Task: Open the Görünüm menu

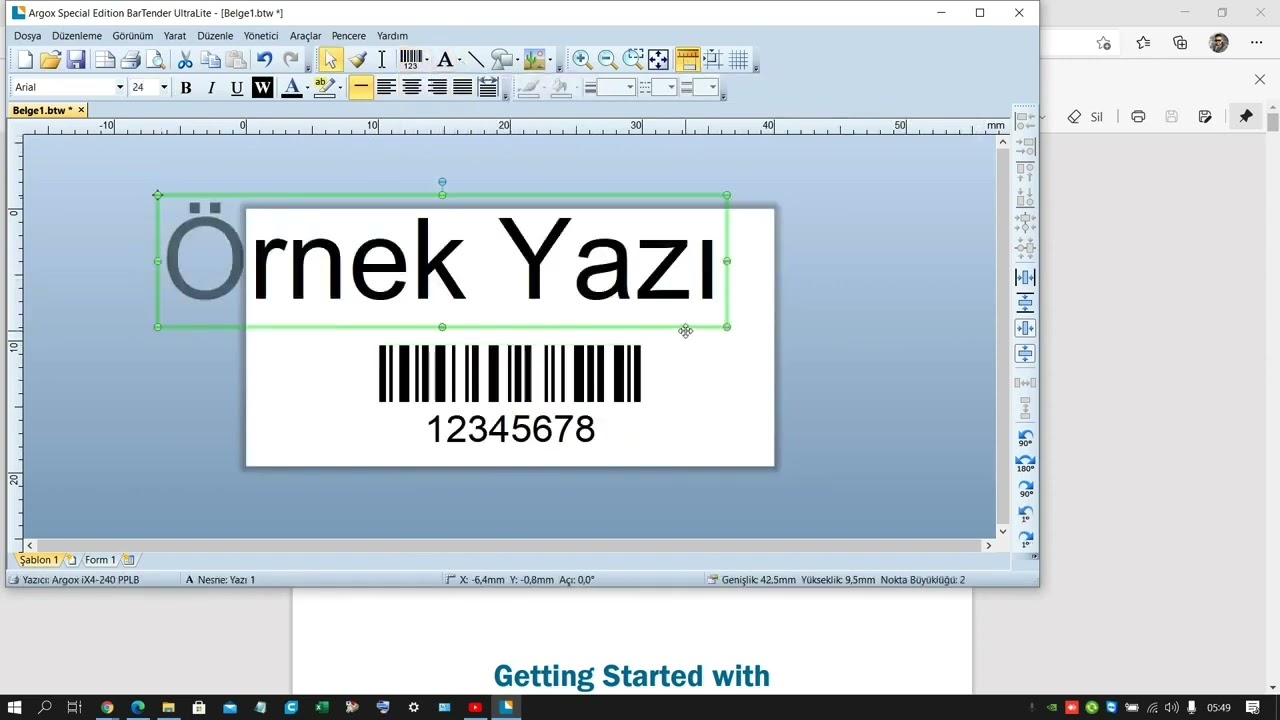Action: click(x=133, y=36)
